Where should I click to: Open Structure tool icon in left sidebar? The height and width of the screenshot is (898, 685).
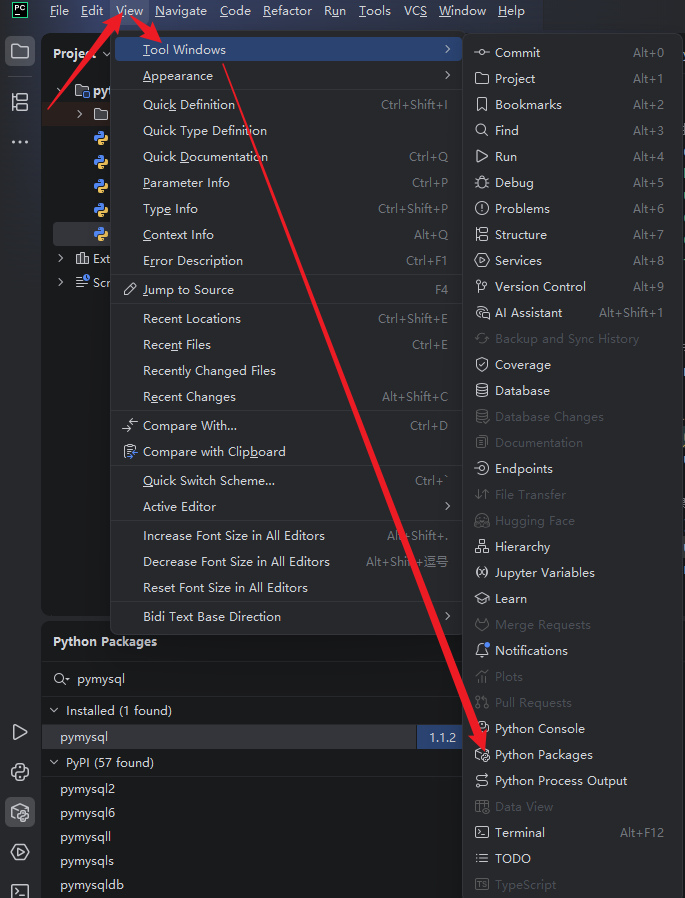(x=20, y=102)
